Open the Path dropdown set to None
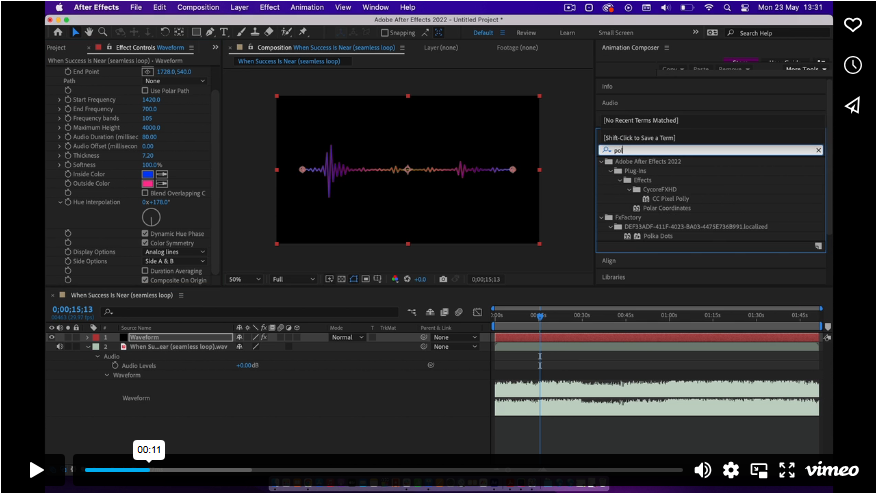877x494 pixels. coord(174,81)
